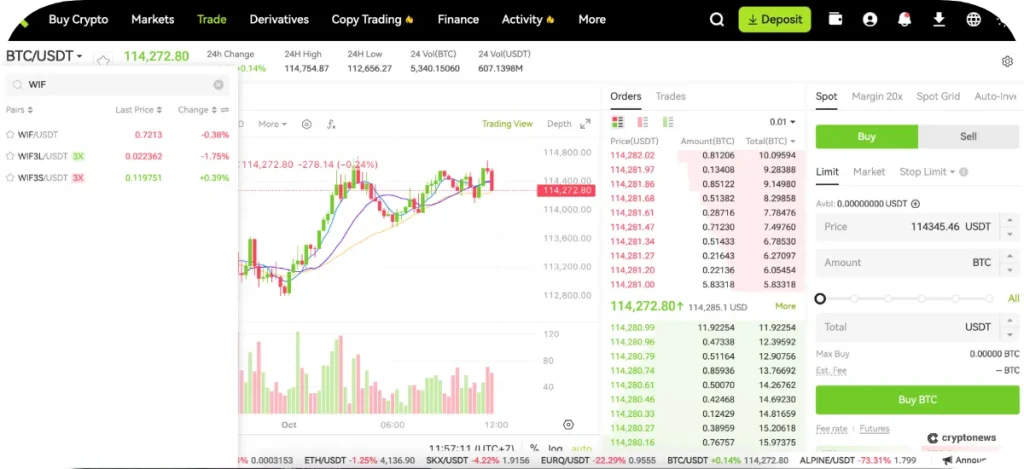Expand the Stop Limit order type dropdown
The image size is (1024, 469).
click(927, 172)
